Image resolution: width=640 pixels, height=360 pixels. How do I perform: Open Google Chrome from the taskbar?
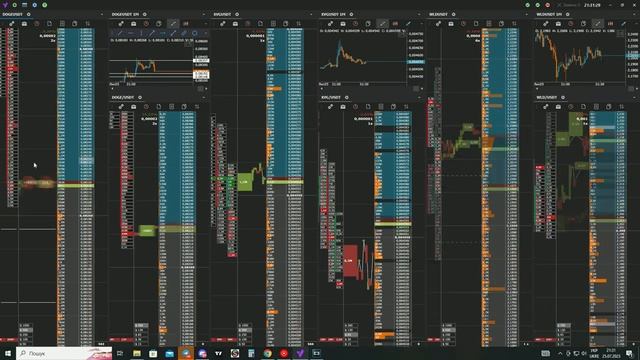click(267, 353)
